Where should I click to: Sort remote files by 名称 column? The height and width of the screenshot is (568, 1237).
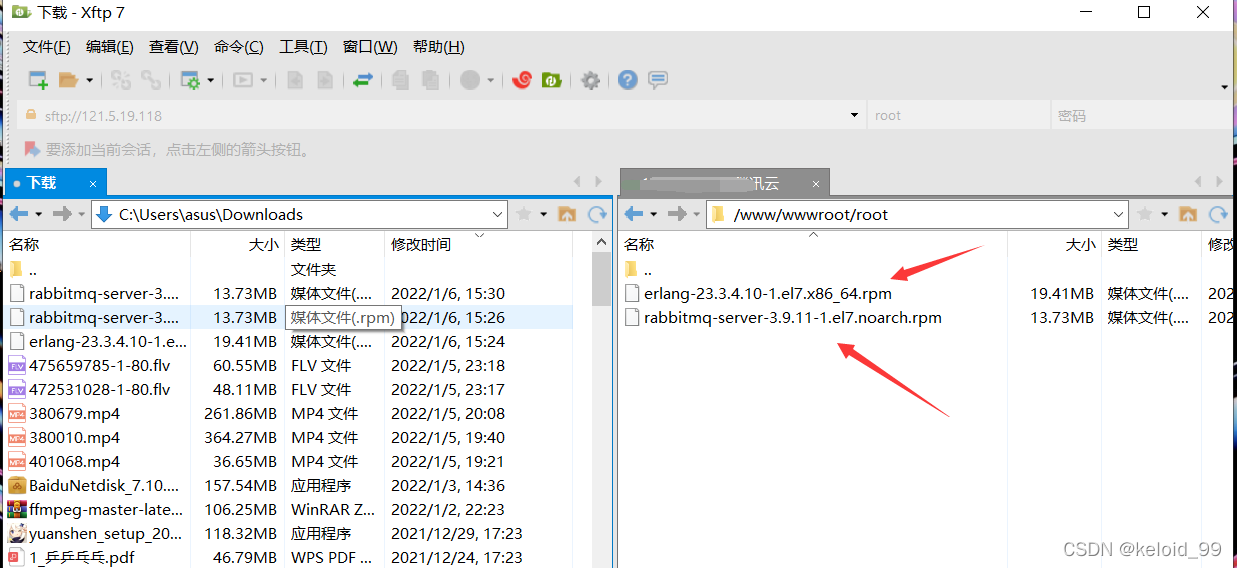click(x=812, y=244)
